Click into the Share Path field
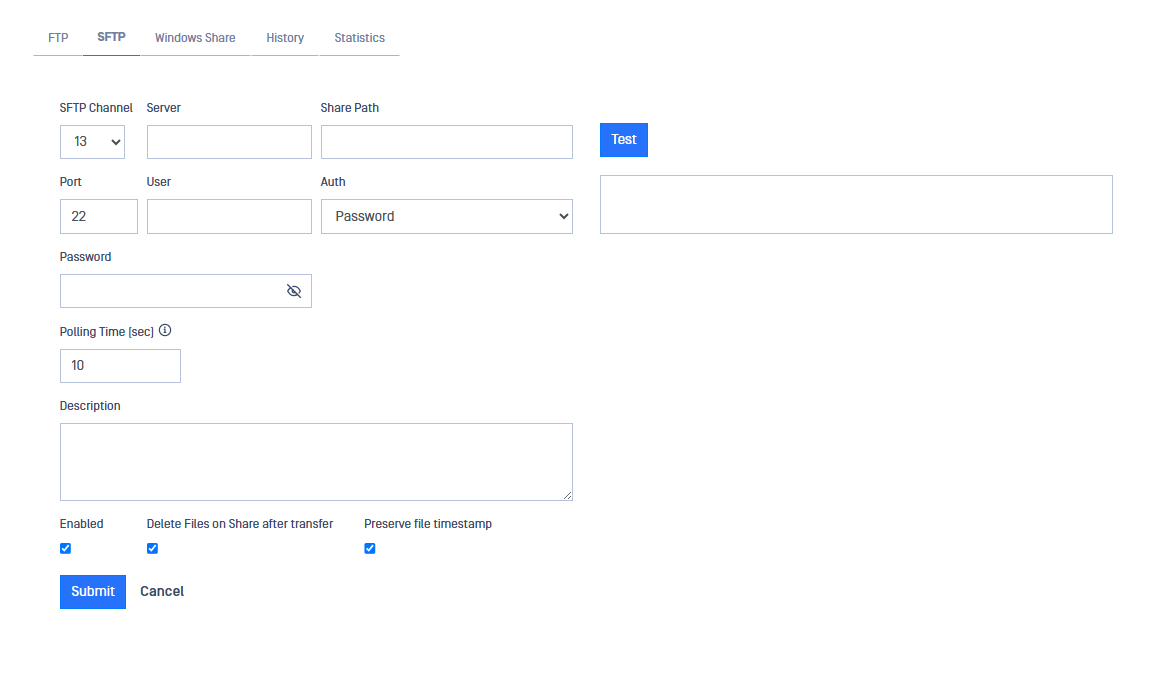Screen dimensions: 1172x691 (447, 142)
